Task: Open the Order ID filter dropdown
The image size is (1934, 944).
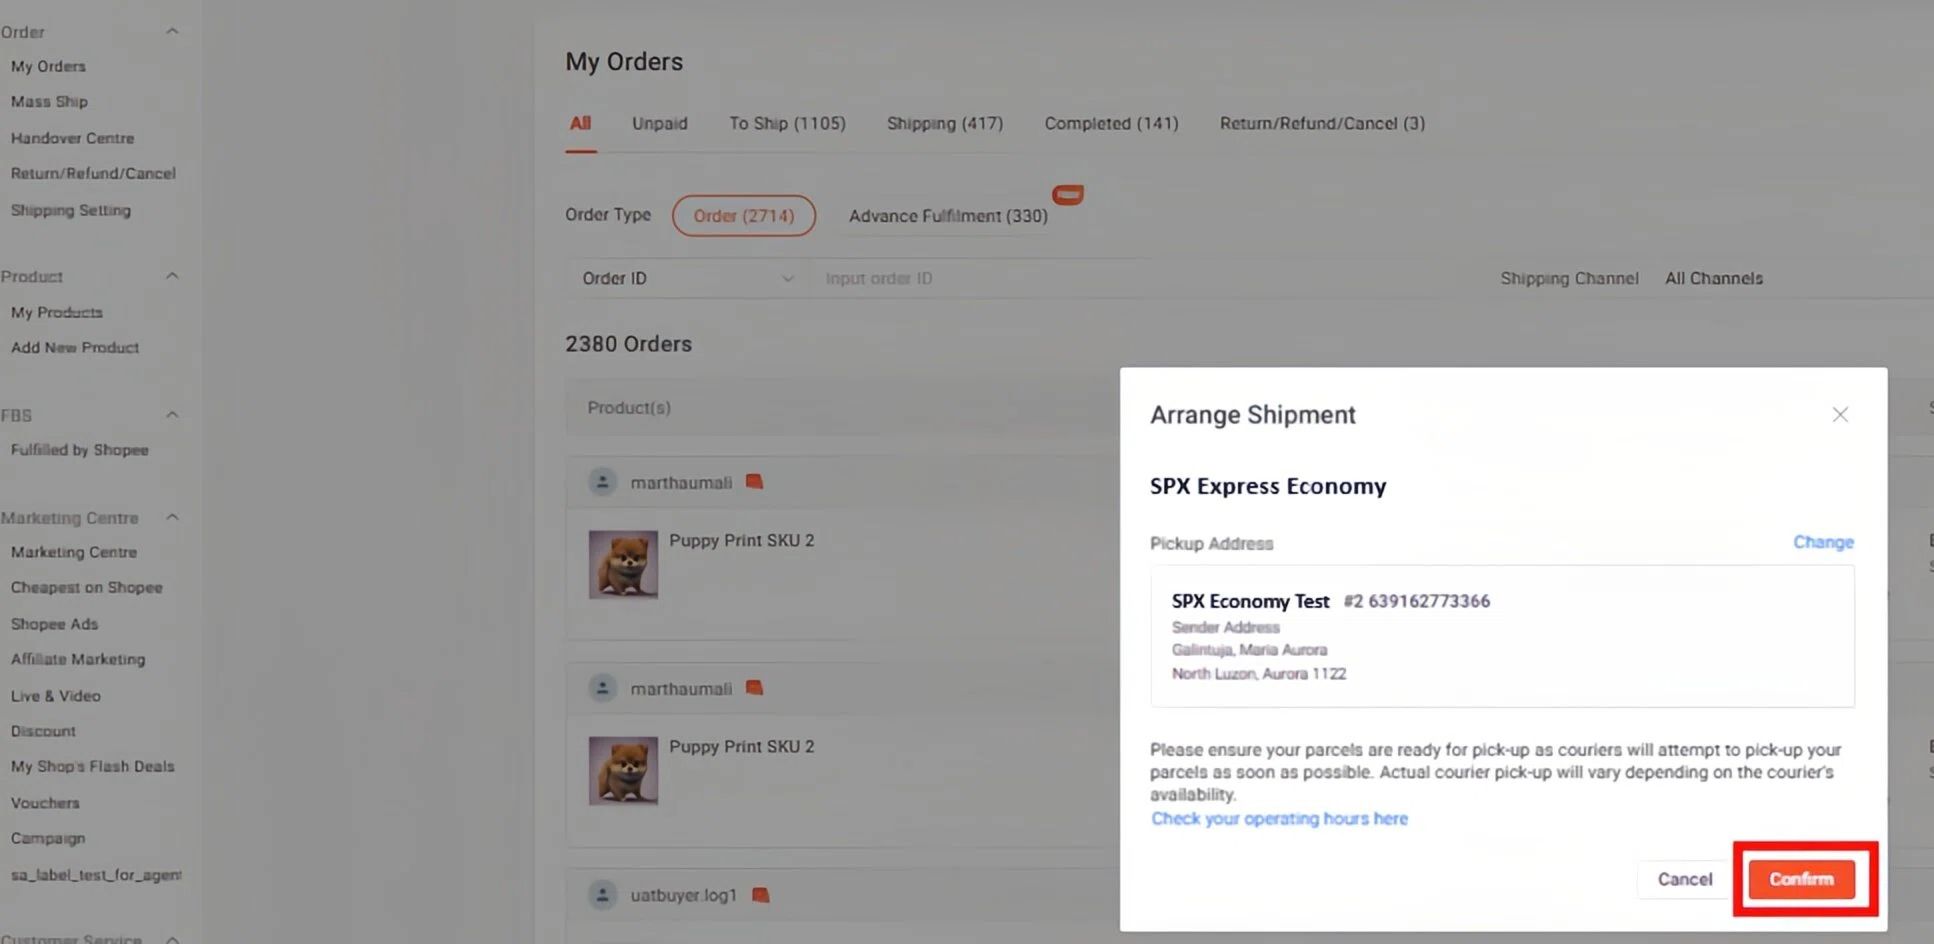Action: 687,278
